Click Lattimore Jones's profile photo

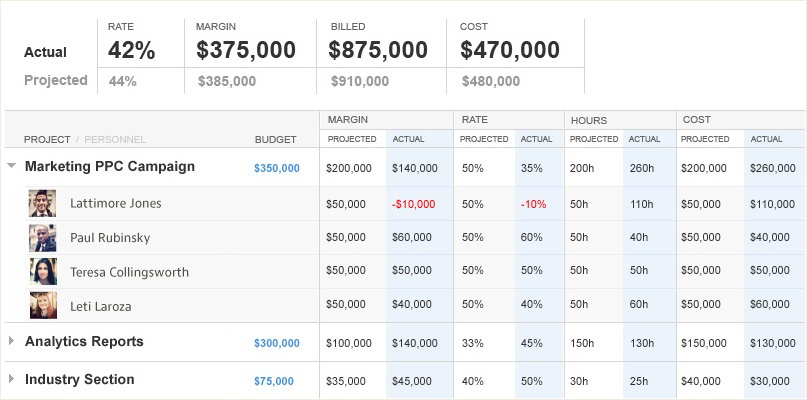(x=43, y=203)
